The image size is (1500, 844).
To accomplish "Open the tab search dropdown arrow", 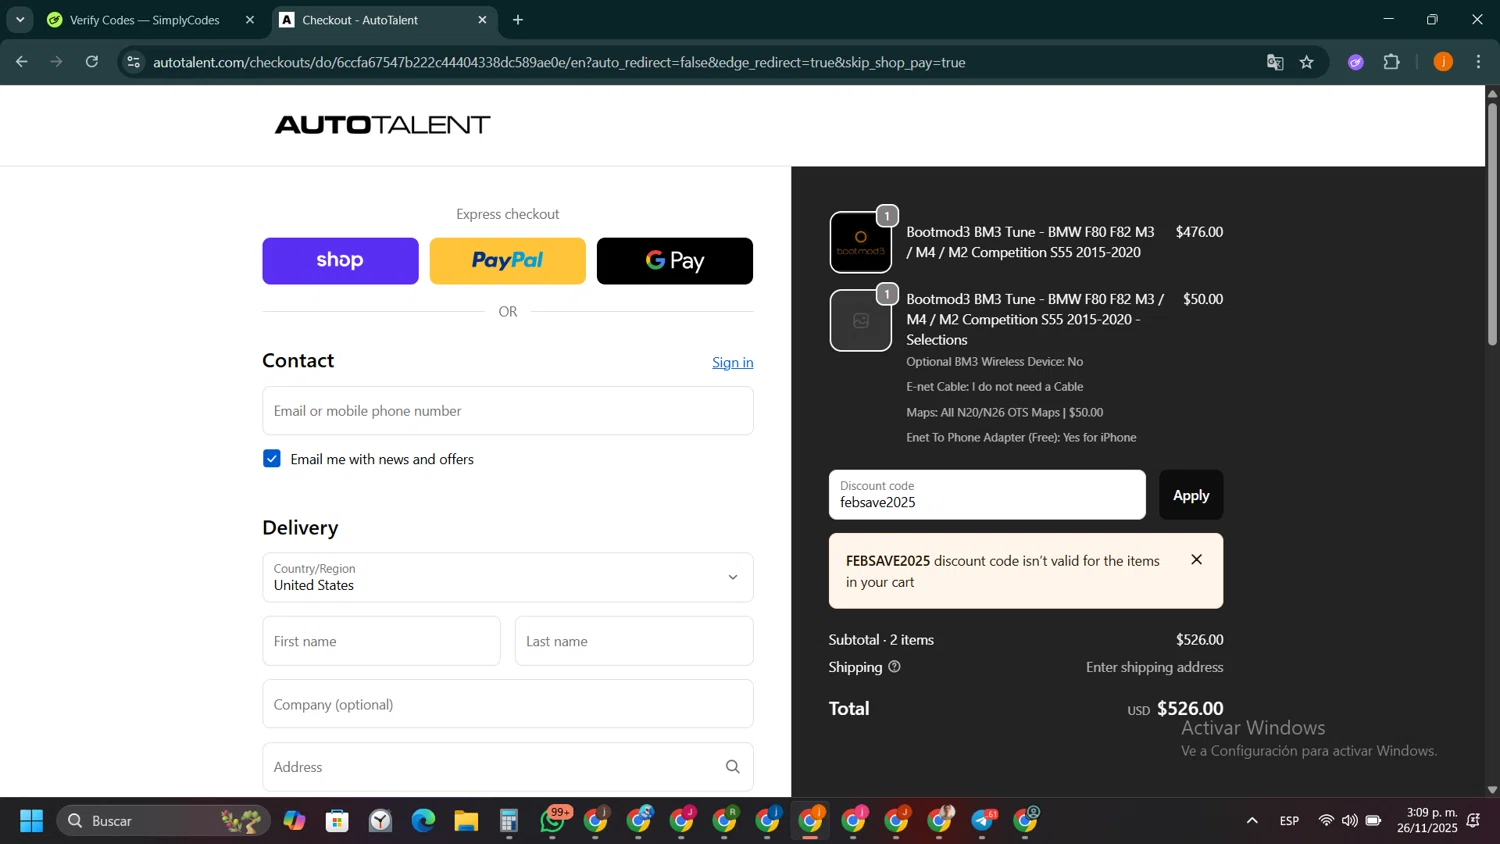I will (x=20, y=20).
